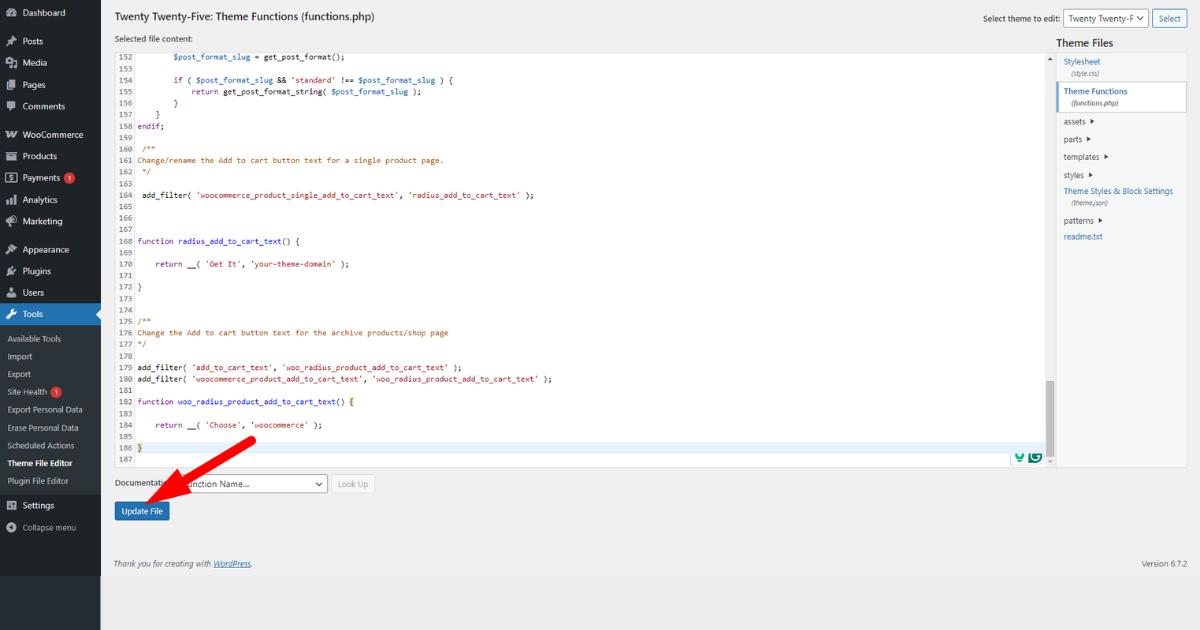Click the Dashboard gauge icon in sidebar

[x=11, y=13]
